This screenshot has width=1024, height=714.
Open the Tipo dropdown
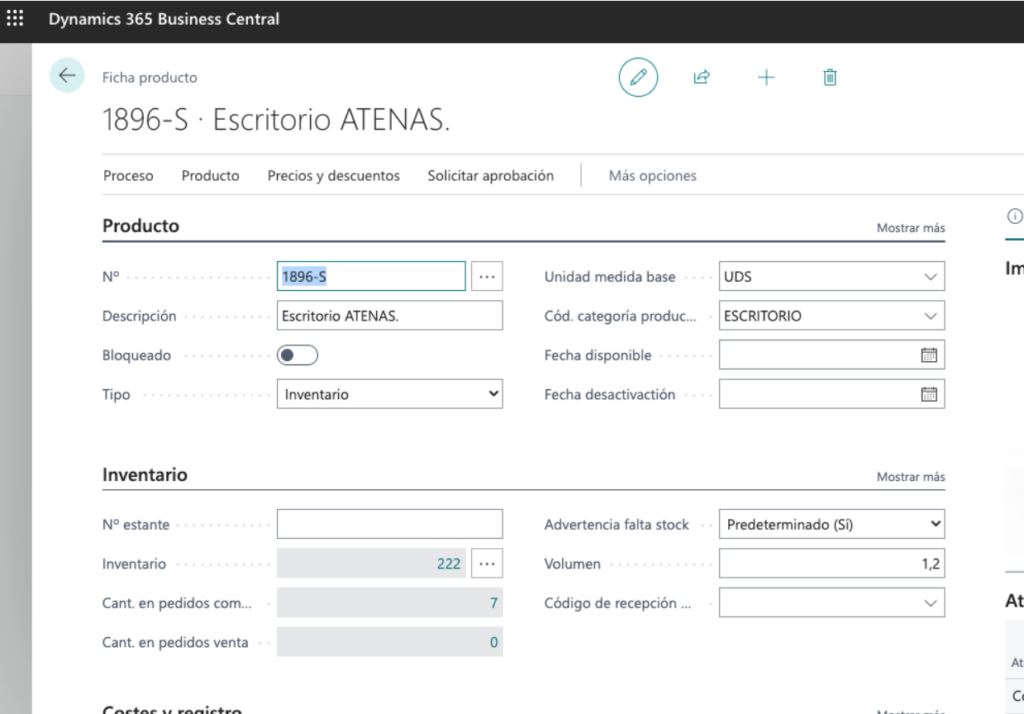pos(390,394)
